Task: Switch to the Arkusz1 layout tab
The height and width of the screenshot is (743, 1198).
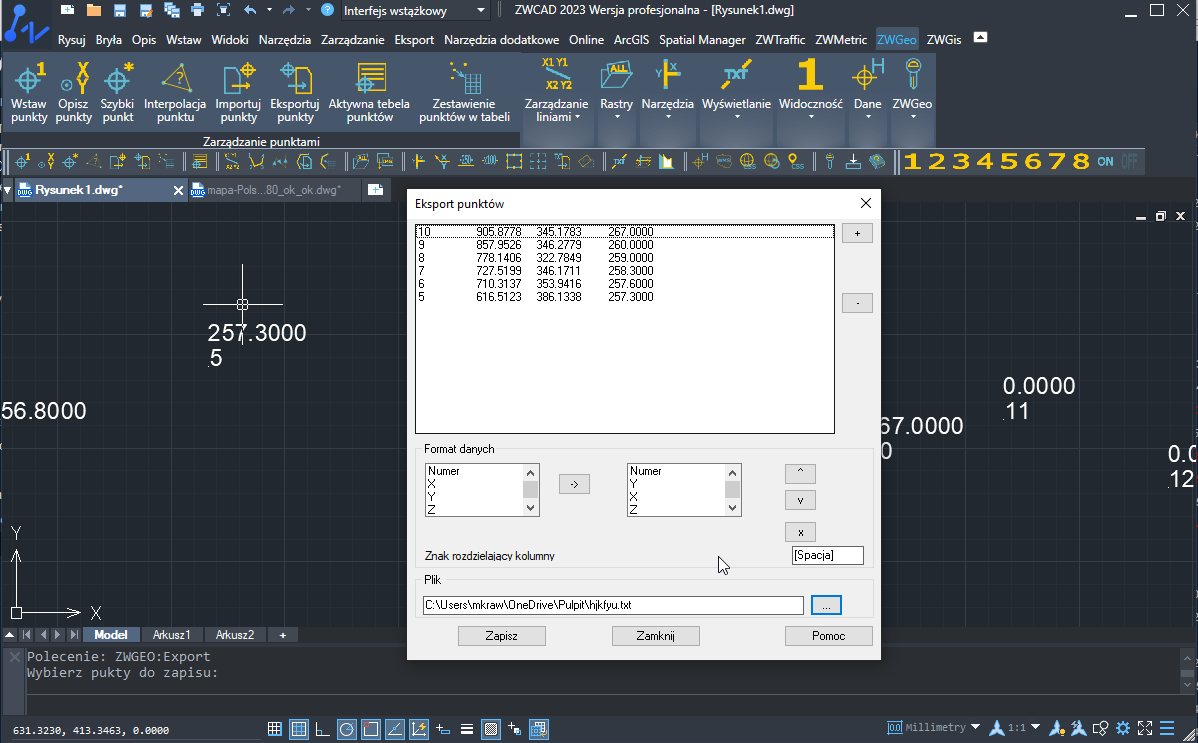Action: point(171,634)
